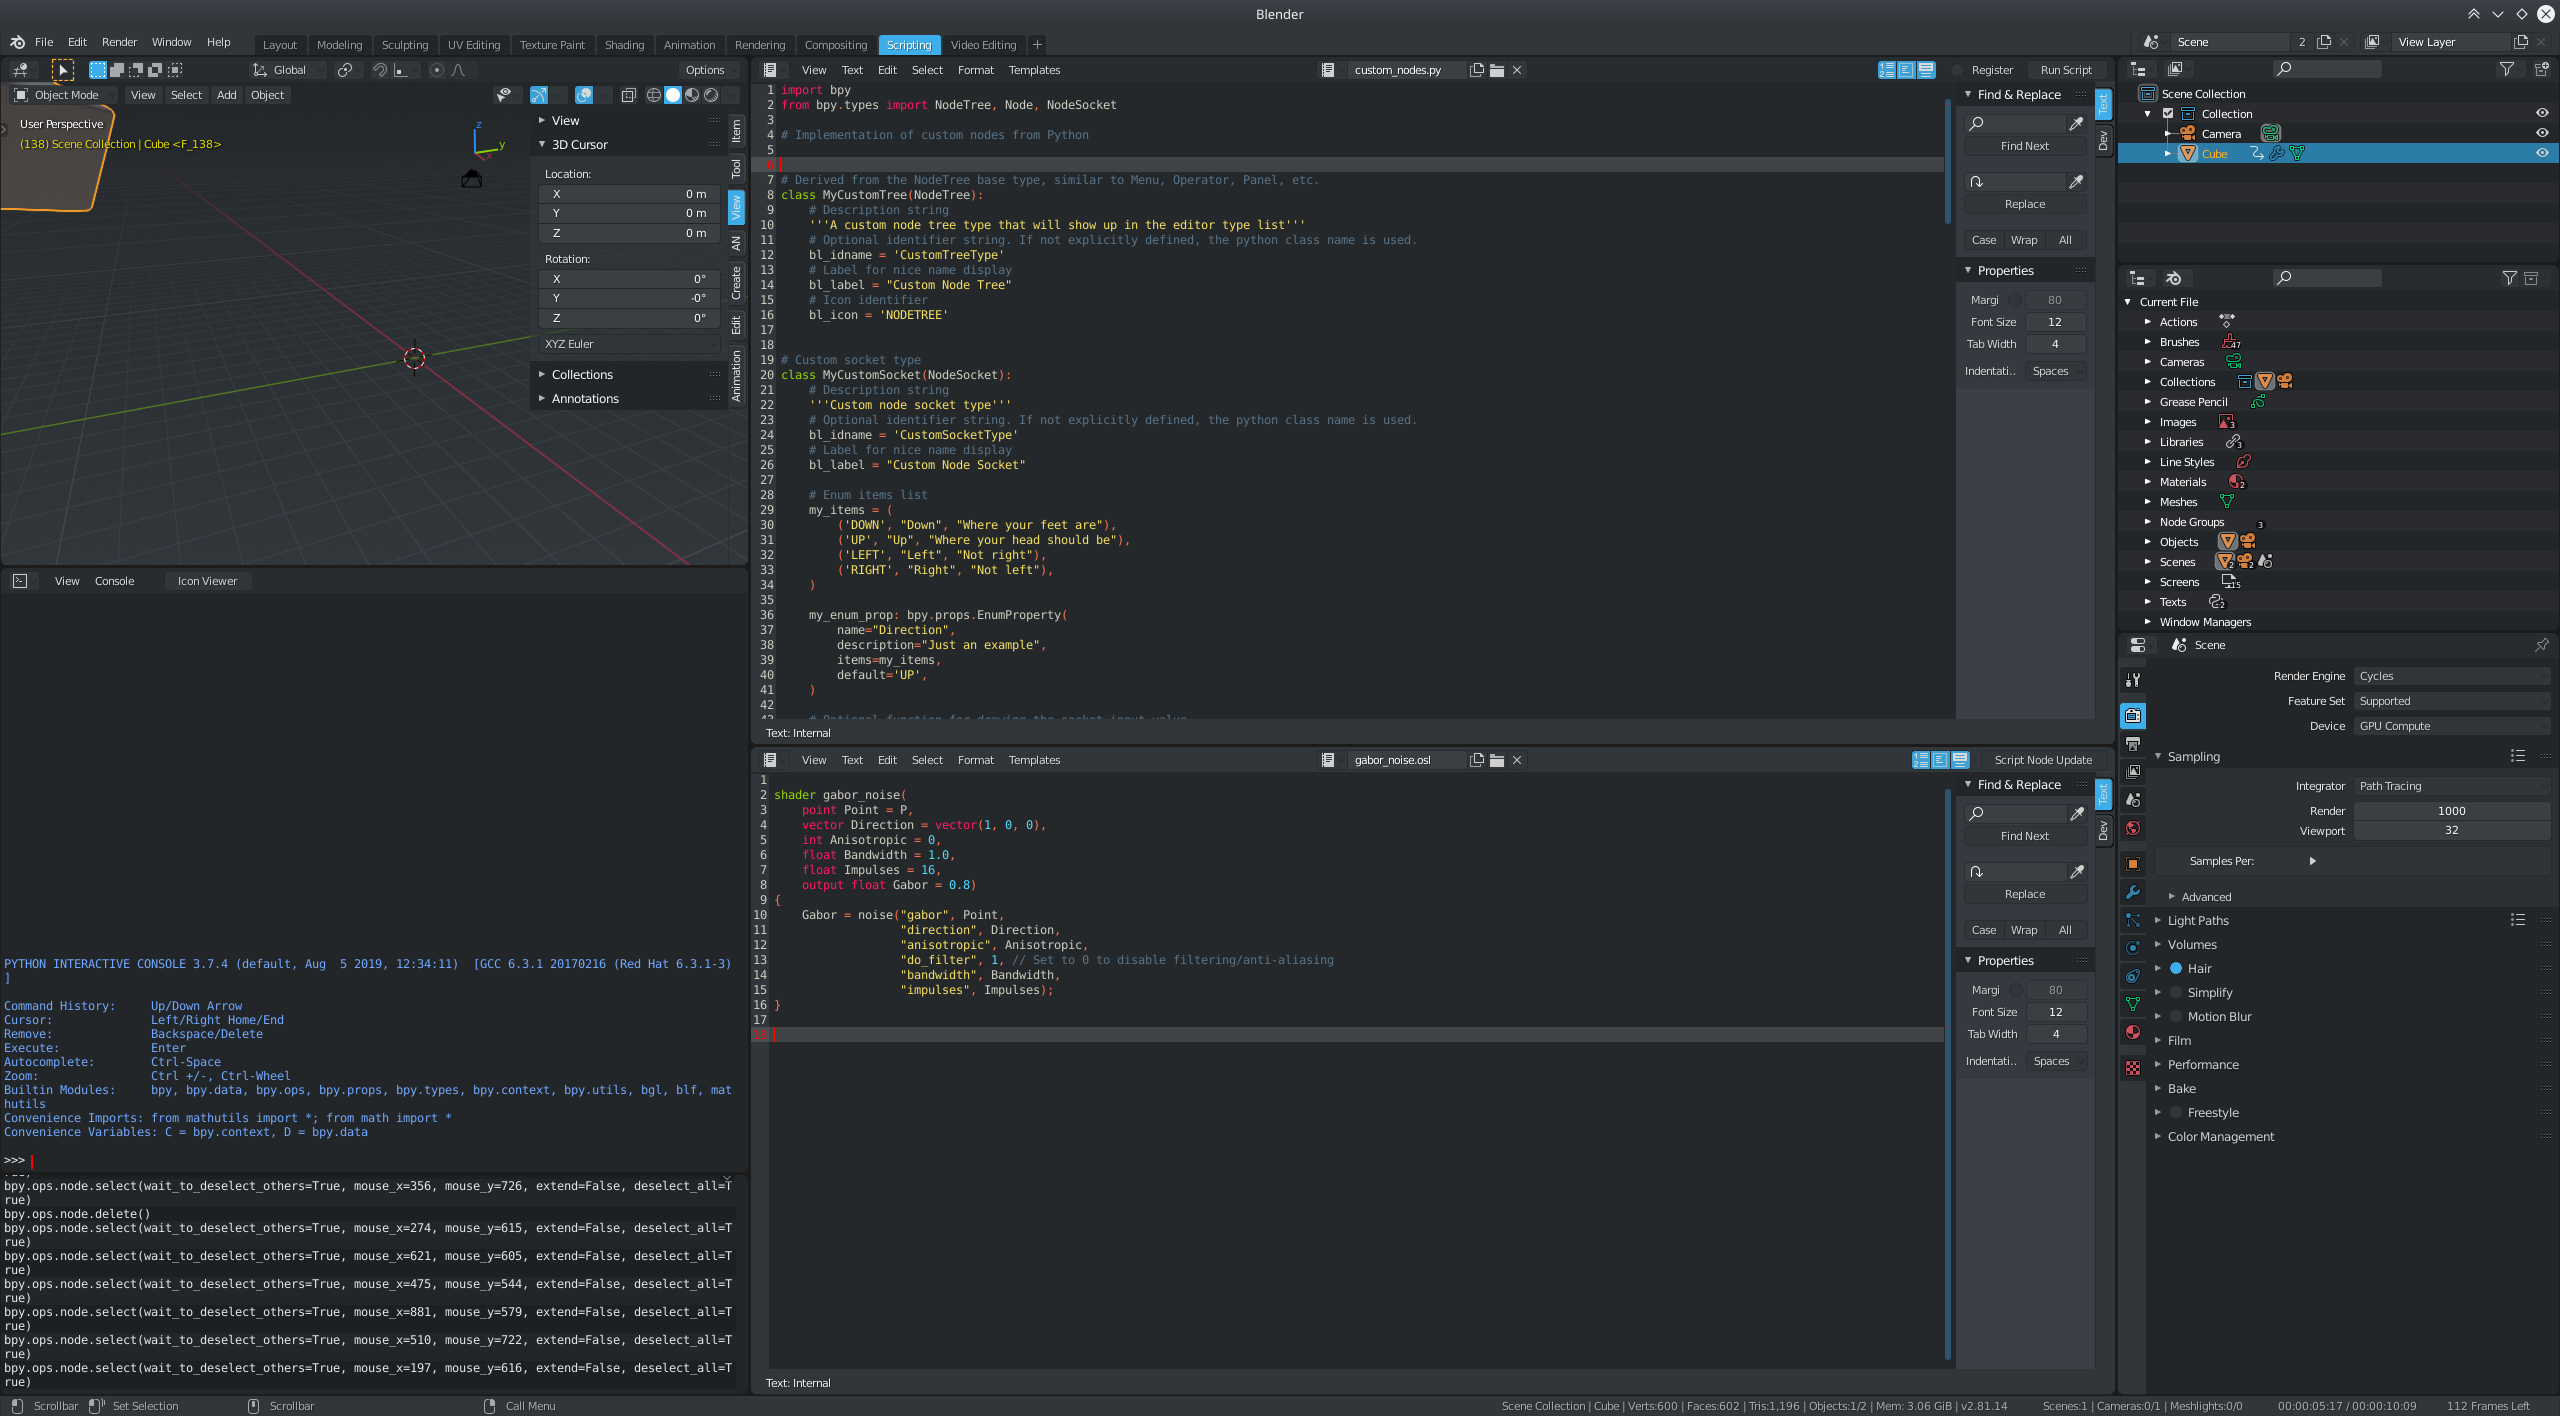The image size is (2560, 1416).
Task: Switch to the Shading workspace tab
Action: click(x=624, y=45)
